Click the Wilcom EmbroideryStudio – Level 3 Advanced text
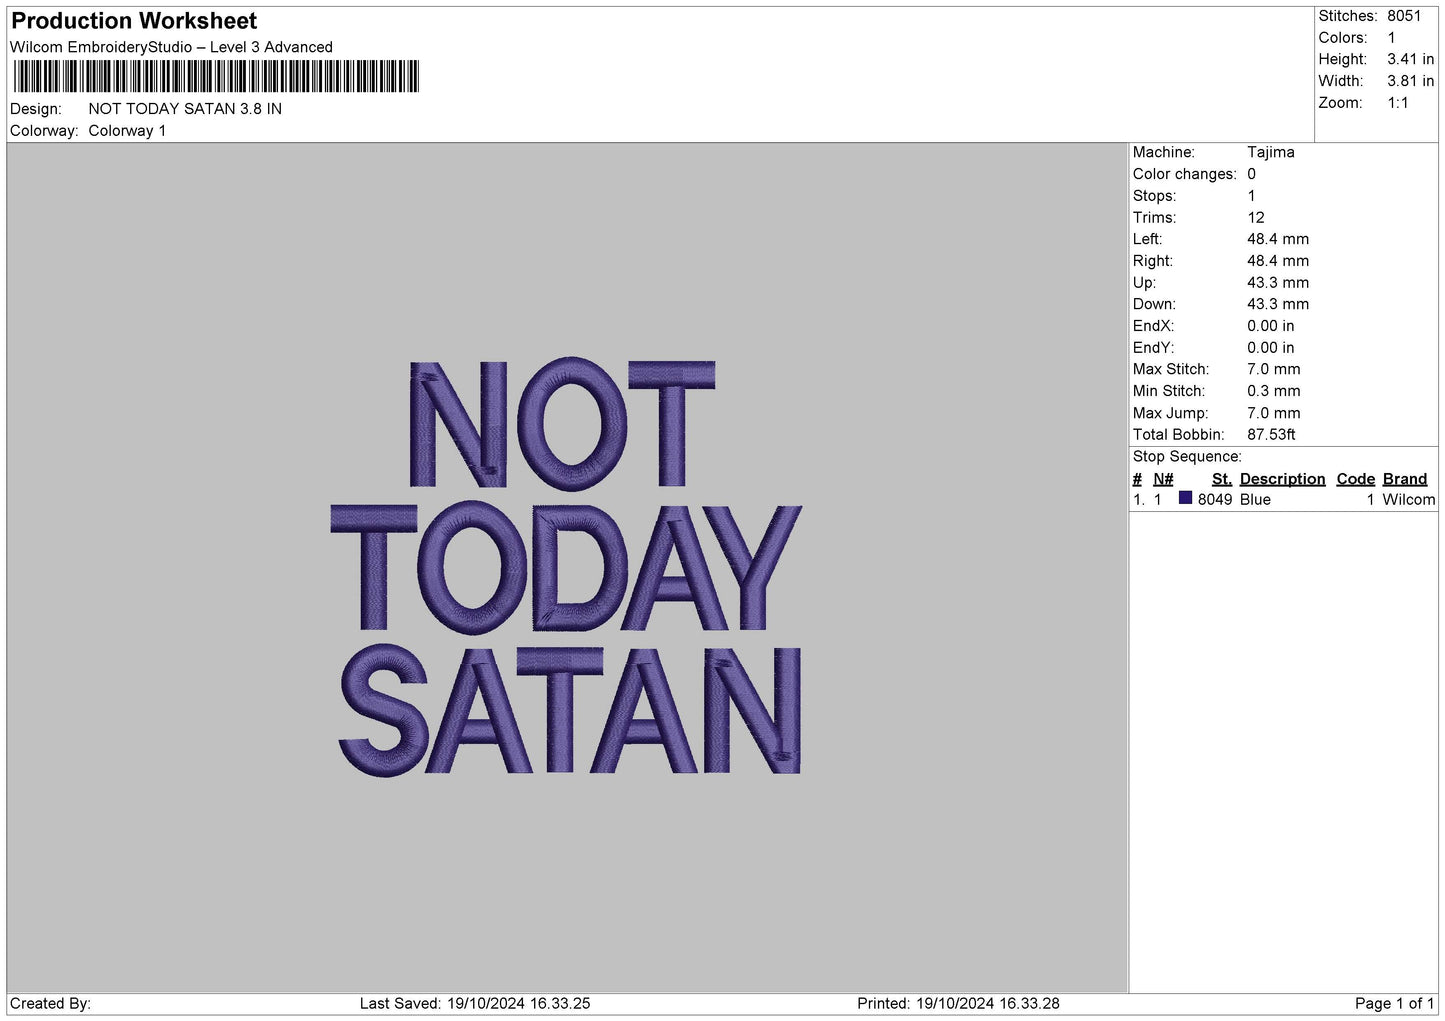Image resolution: width=1445 pixels, height=1021 pixels. click(x=171, y=47)
